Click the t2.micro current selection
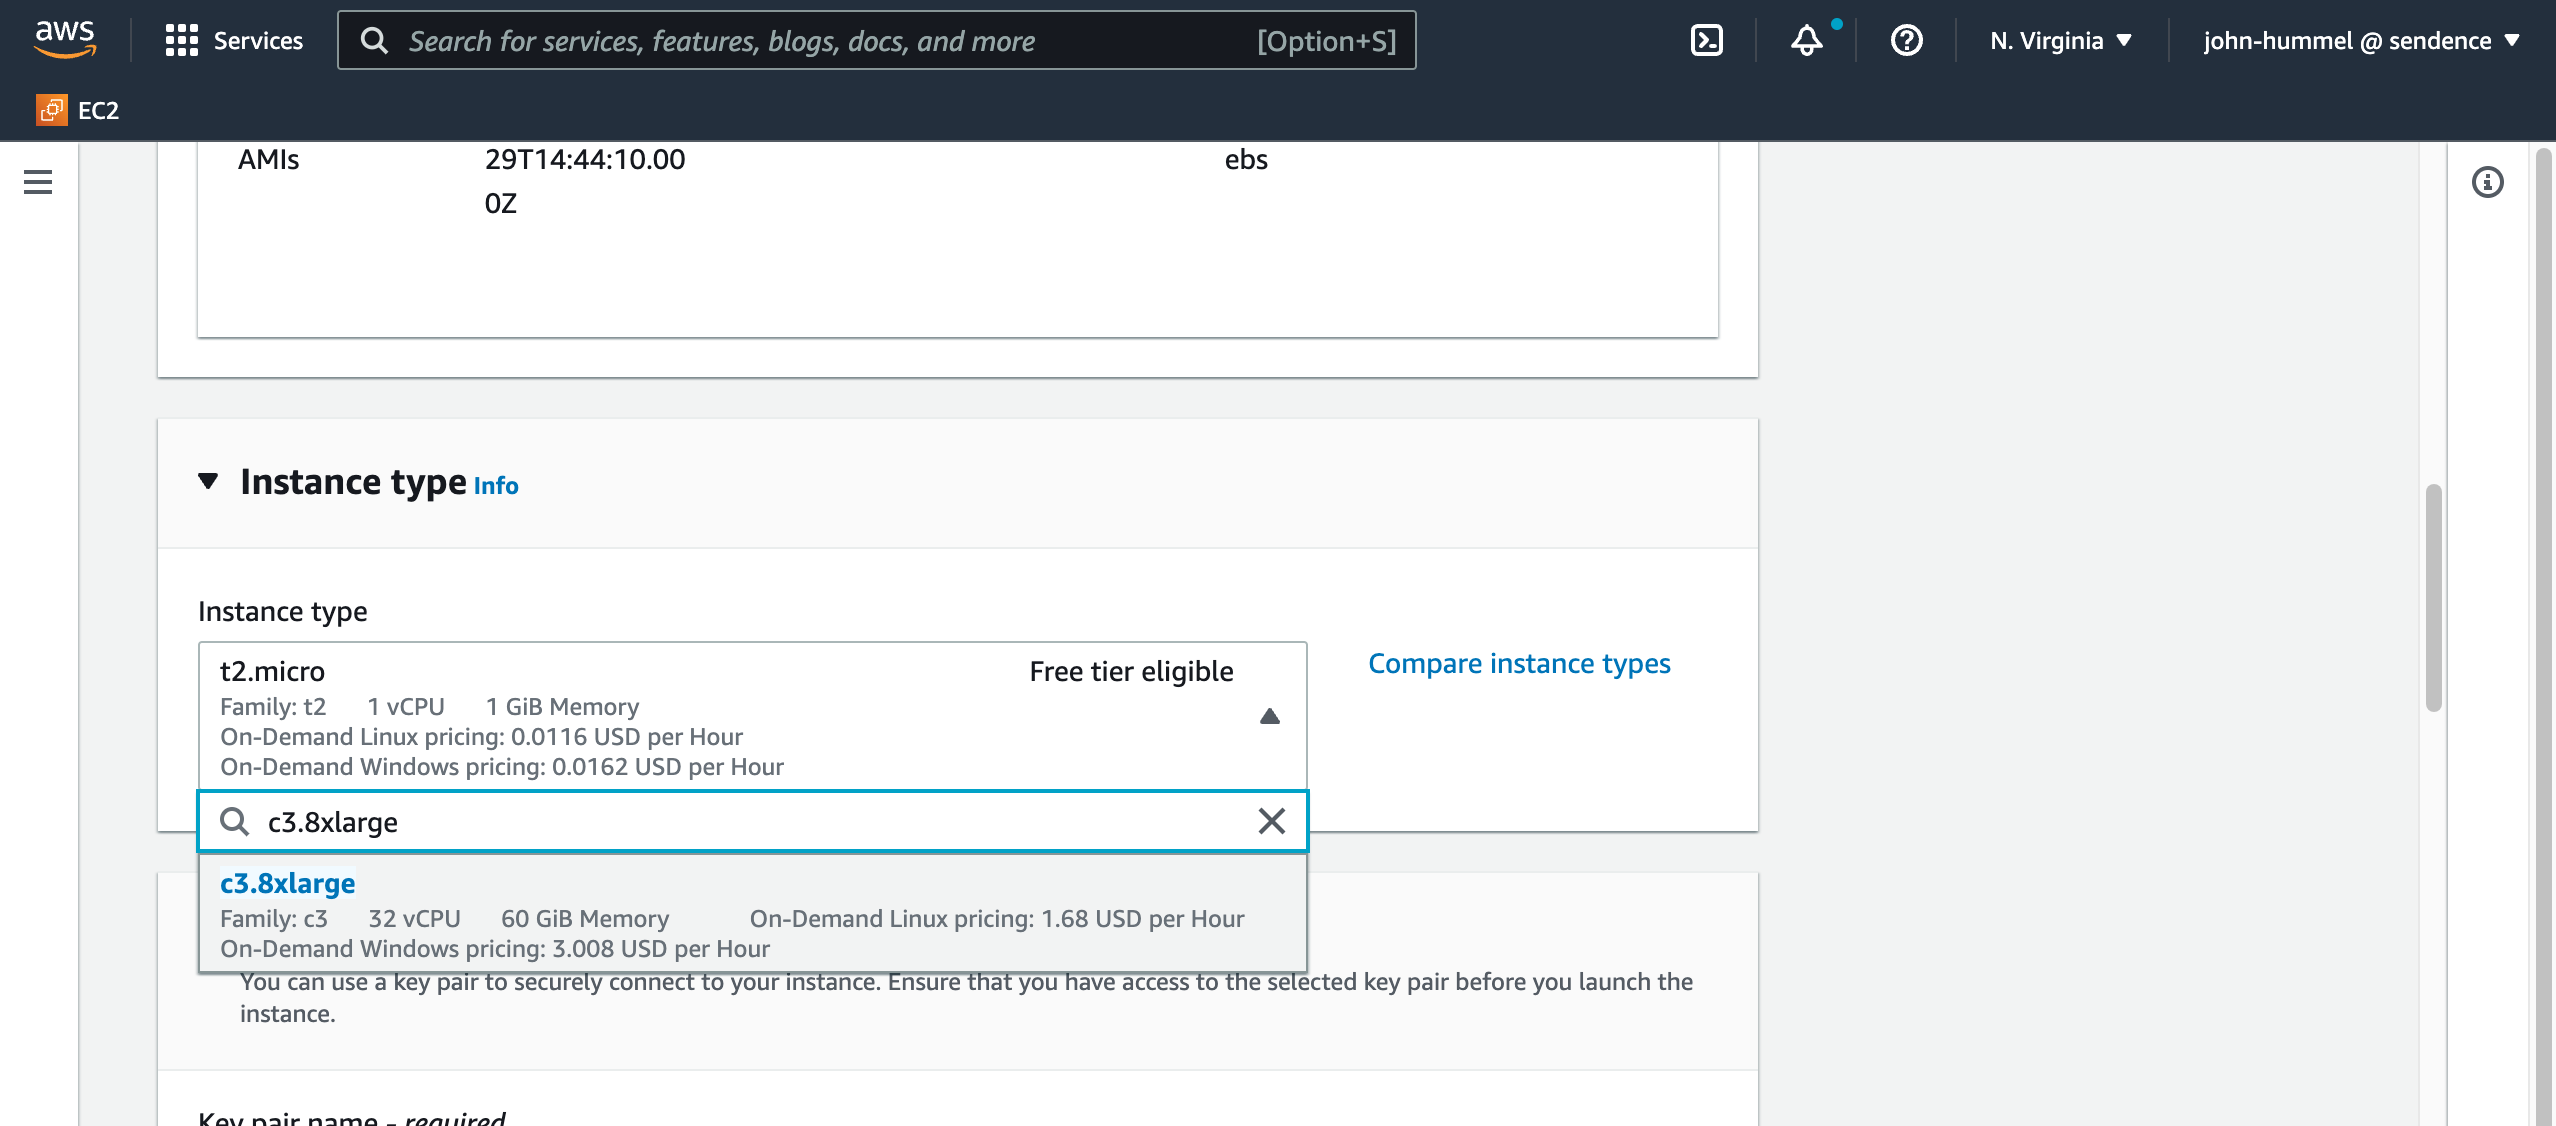The height and width of the screenshot is (1126, 2556). click(x=750, y=714)
